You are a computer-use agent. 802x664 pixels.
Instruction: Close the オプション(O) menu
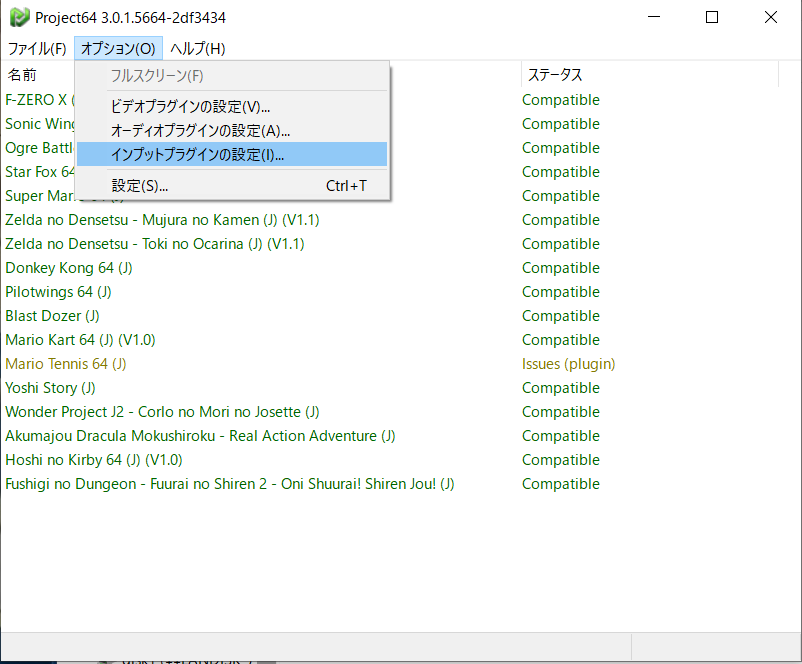click(x=118, y=49)
